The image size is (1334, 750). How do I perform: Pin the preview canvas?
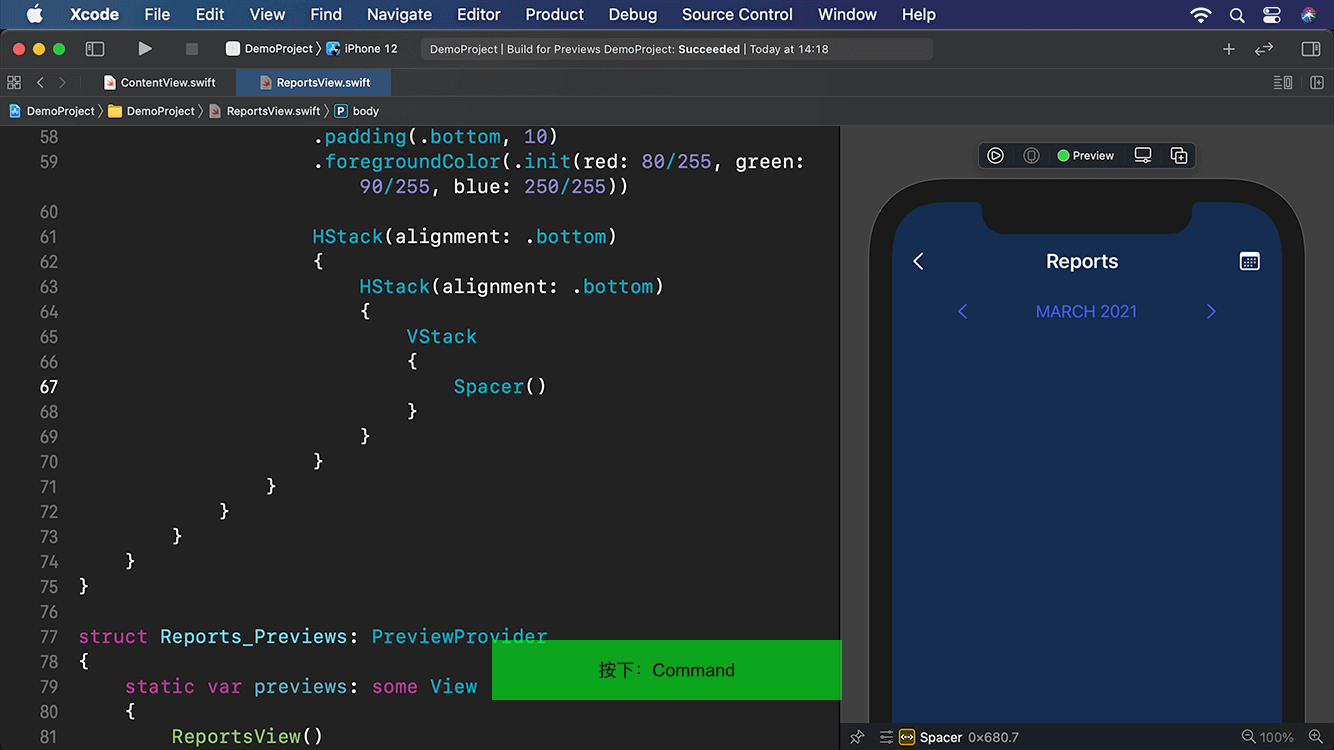[x=857, y=737]
